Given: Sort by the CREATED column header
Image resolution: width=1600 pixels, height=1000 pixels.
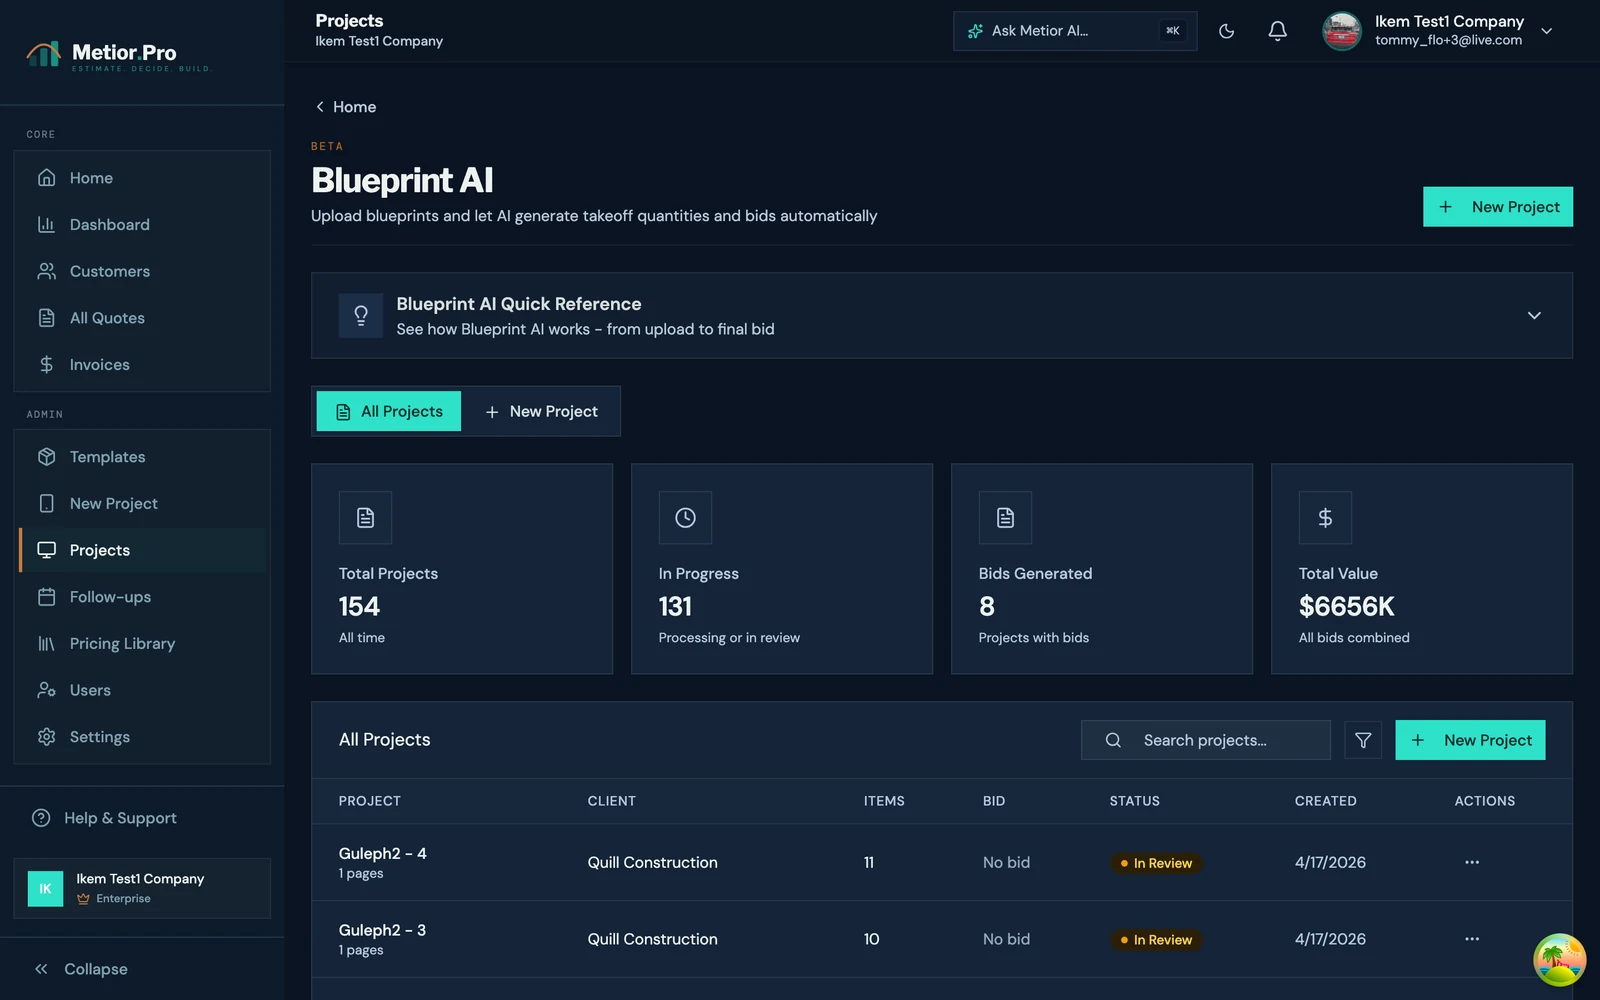Looking at the screenshot, I should (1325, 801).
